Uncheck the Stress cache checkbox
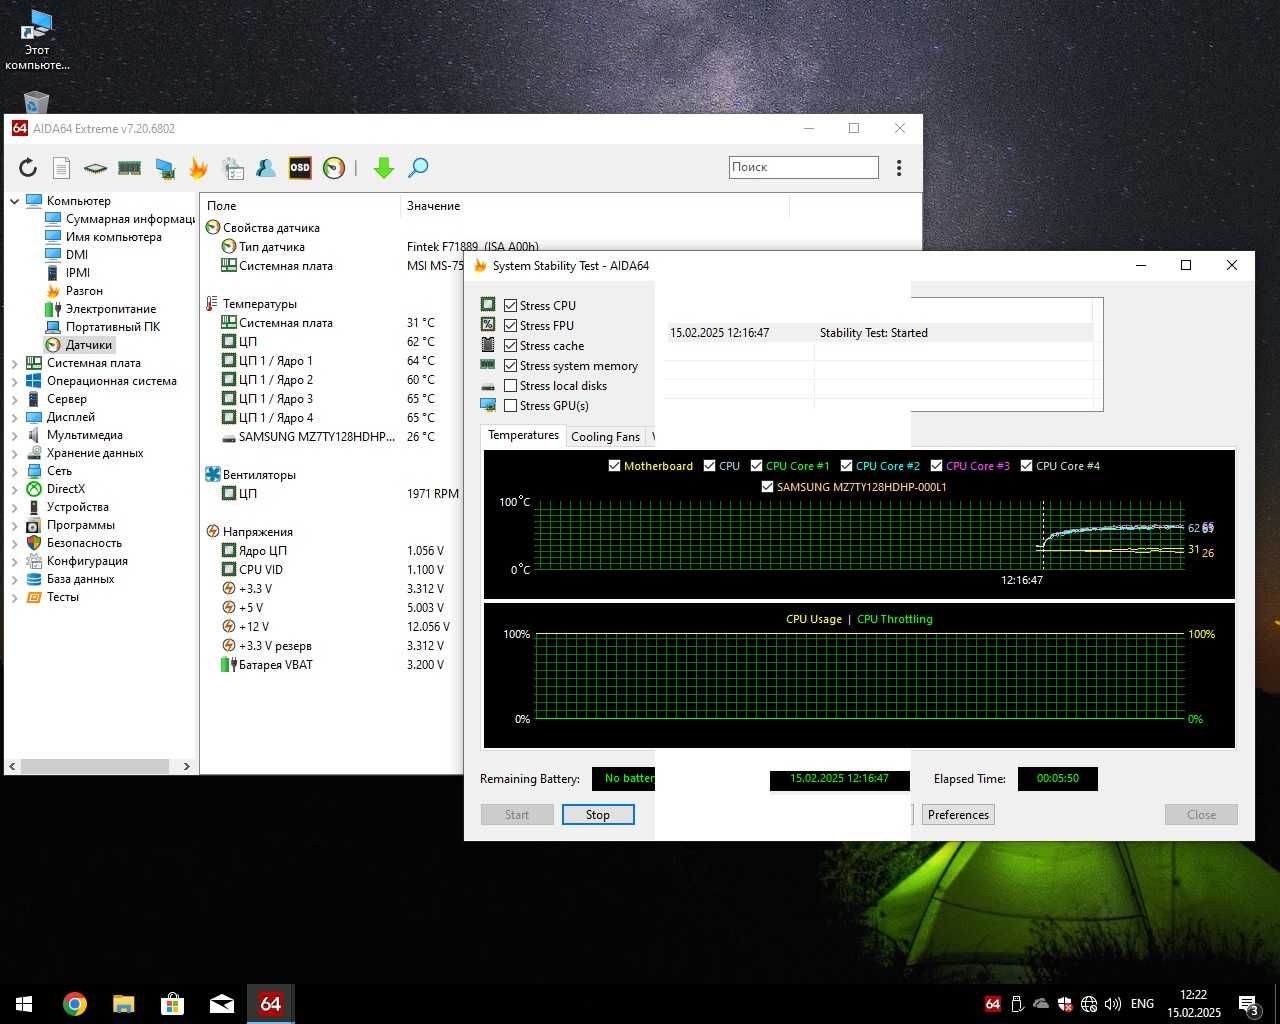The width and height of the screenshot is (1280, 1024). click(x=511, y=346)
